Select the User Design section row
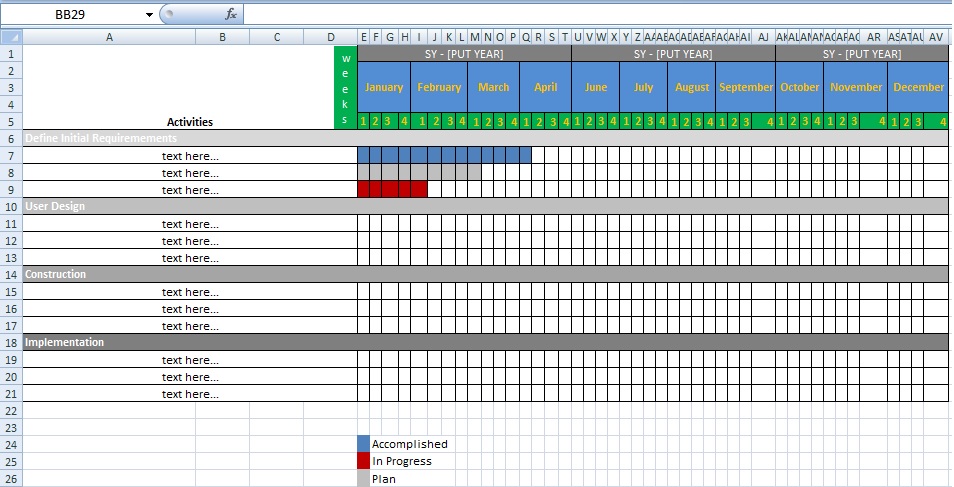Screen dimensions: 954x487 55,206
